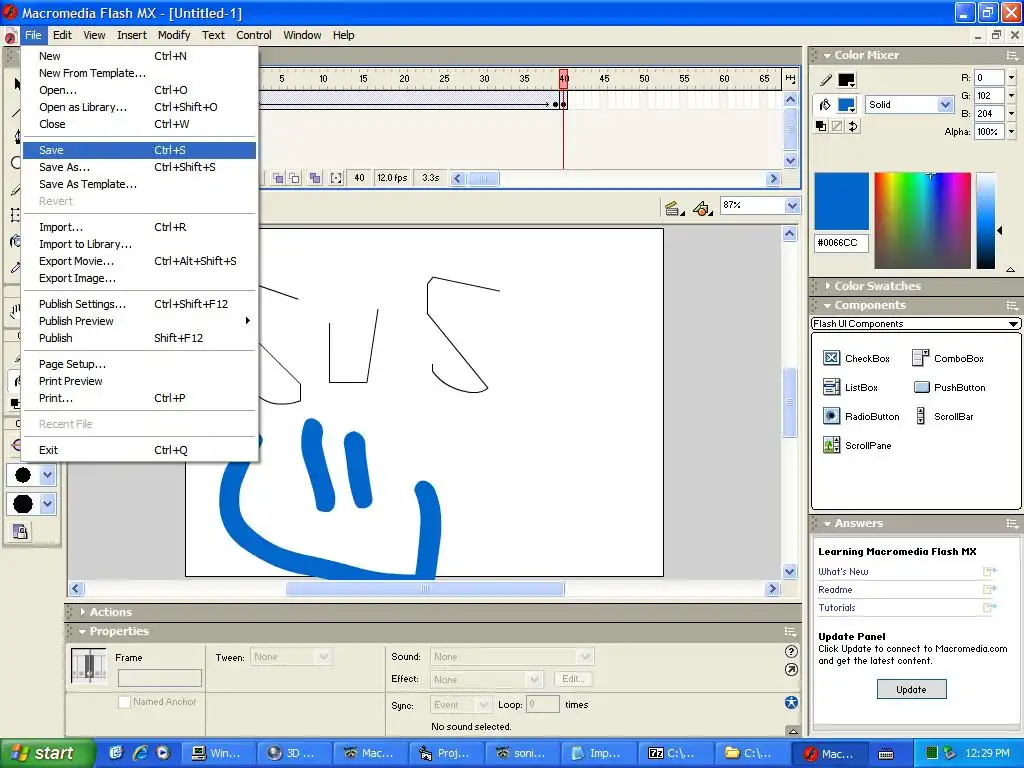Open the Answers panel options menu icon
This screenshot has width=1024, height=768.
tap(1012, 523)
